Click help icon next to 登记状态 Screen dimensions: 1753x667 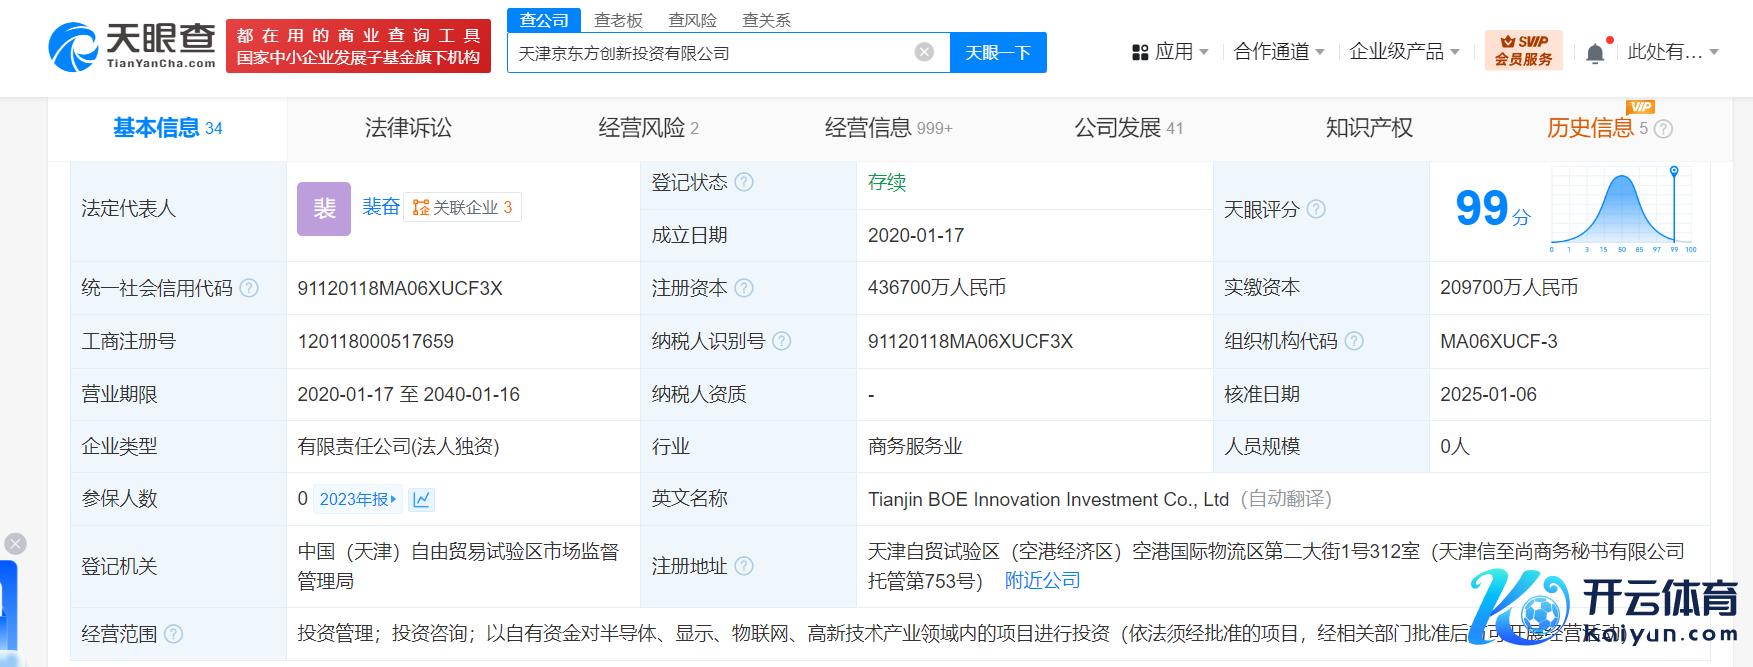tap(744, 182)
